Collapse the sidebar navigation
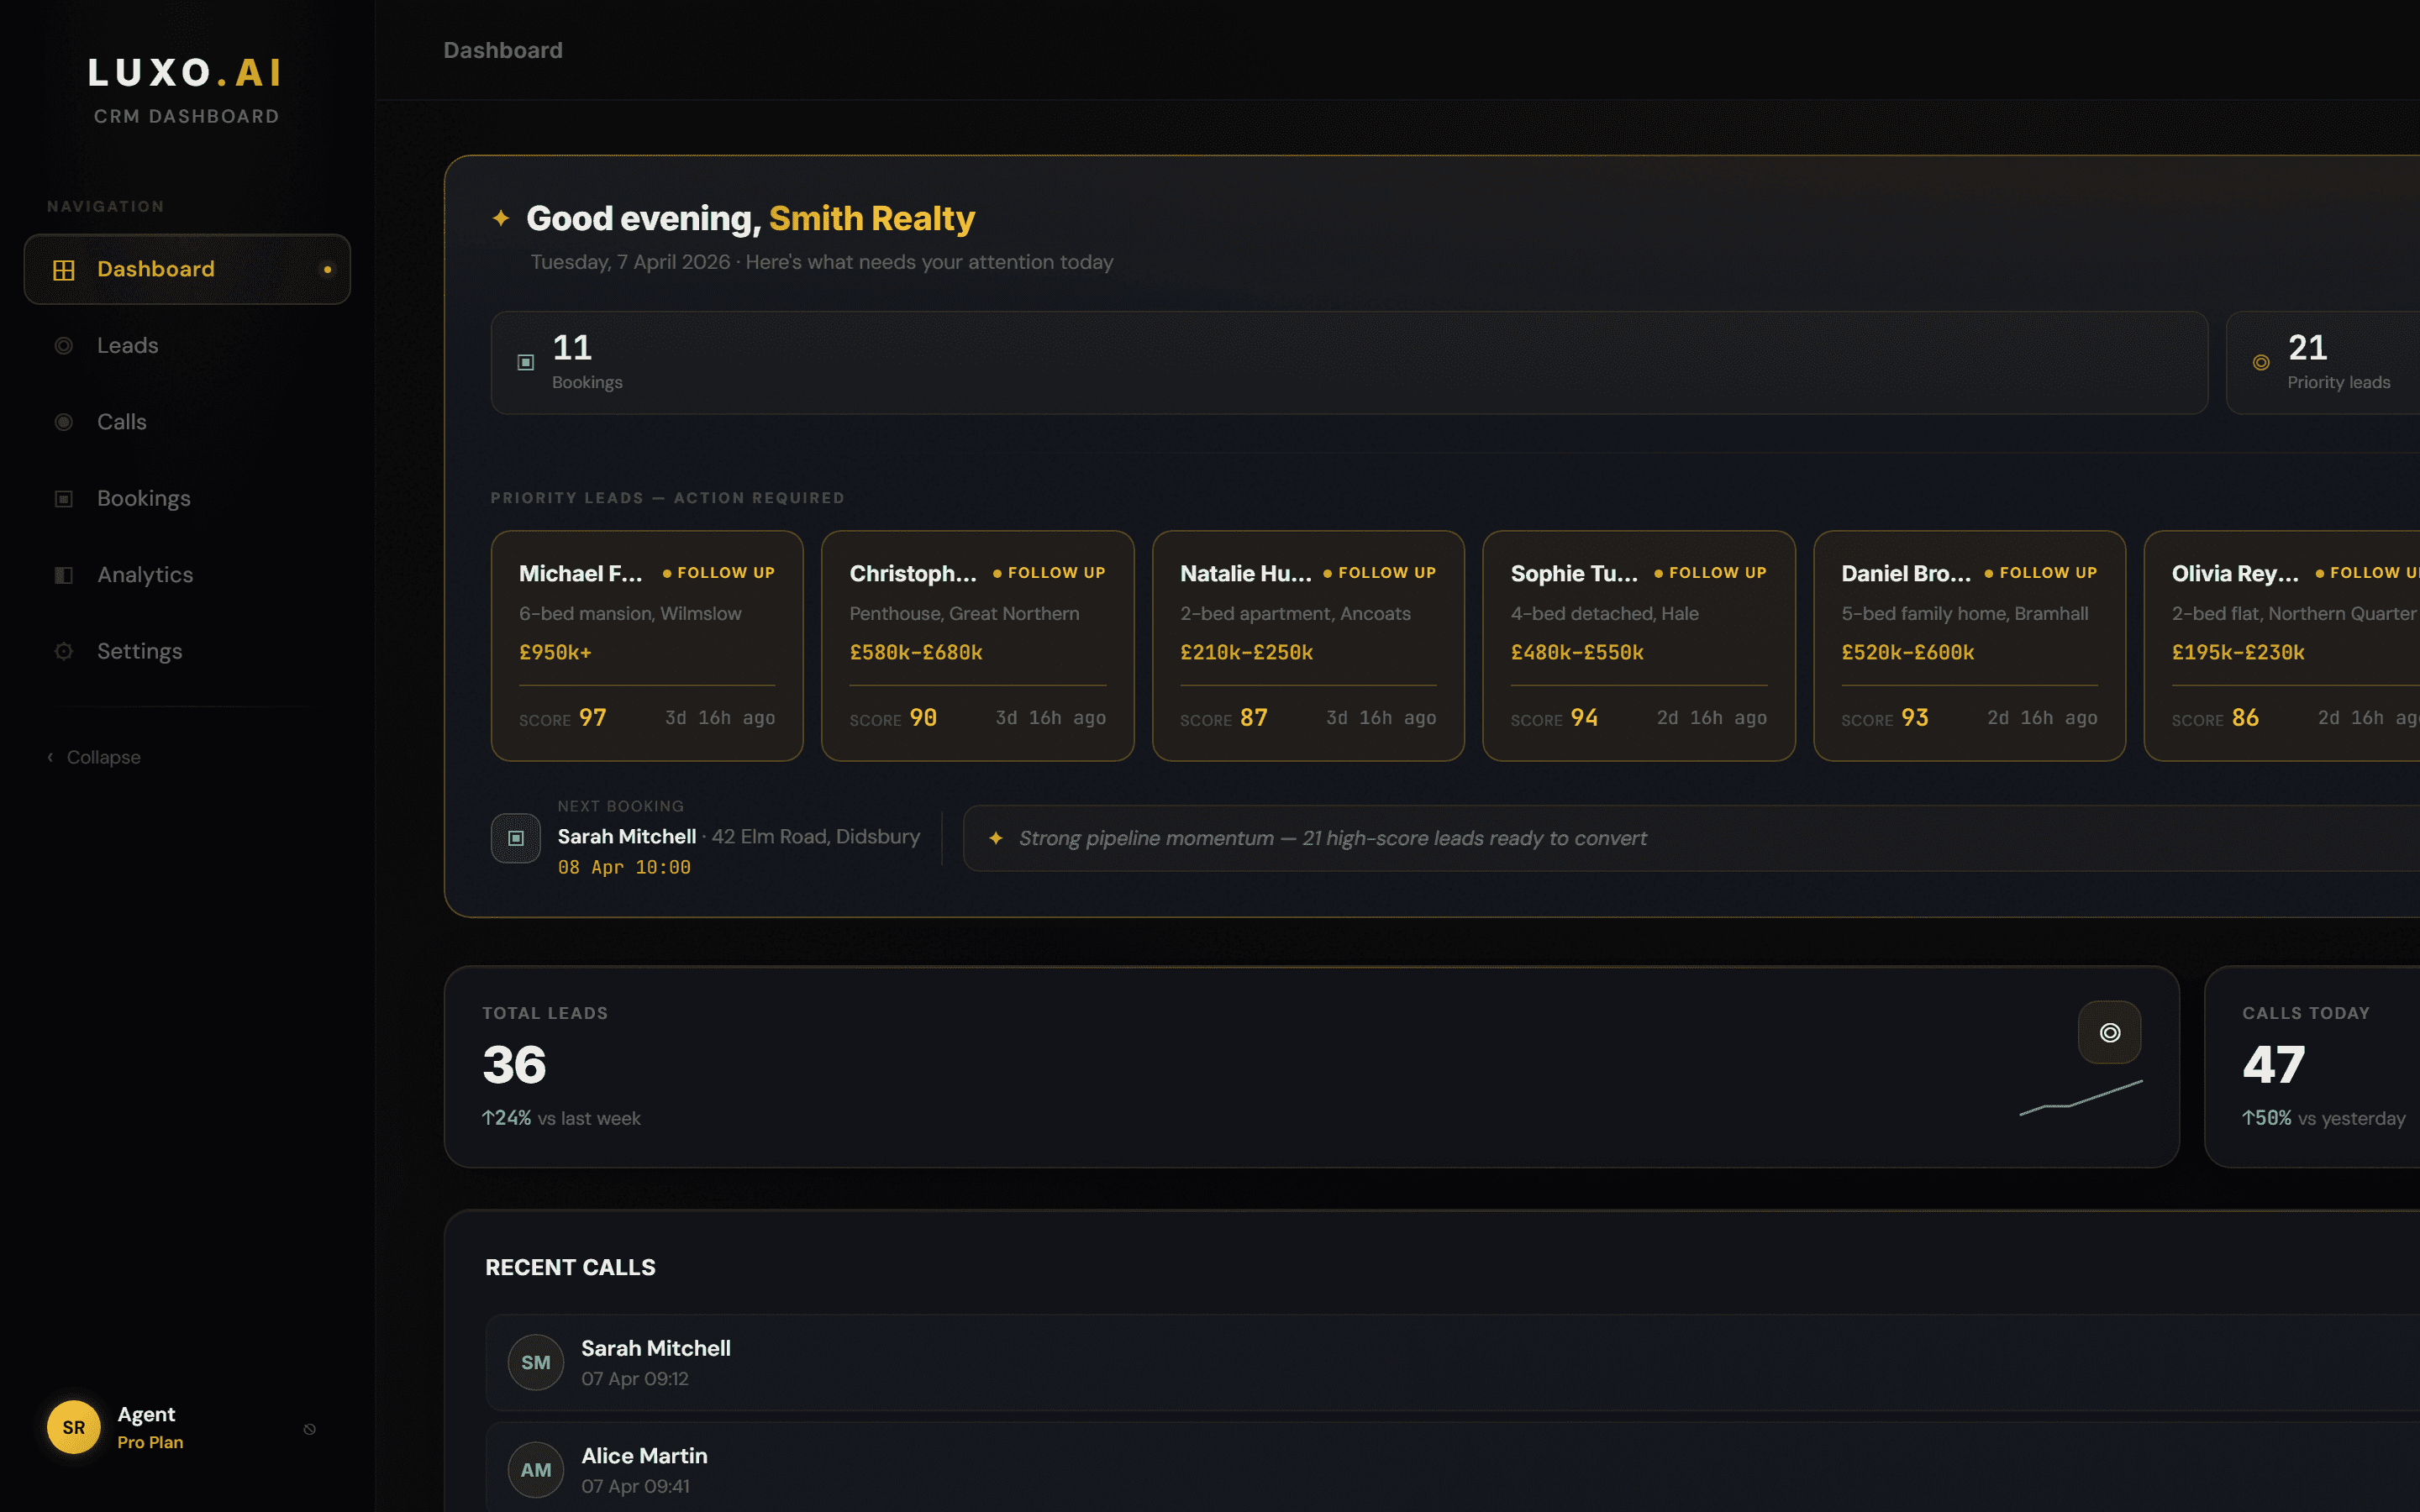 tap(95, 758)
